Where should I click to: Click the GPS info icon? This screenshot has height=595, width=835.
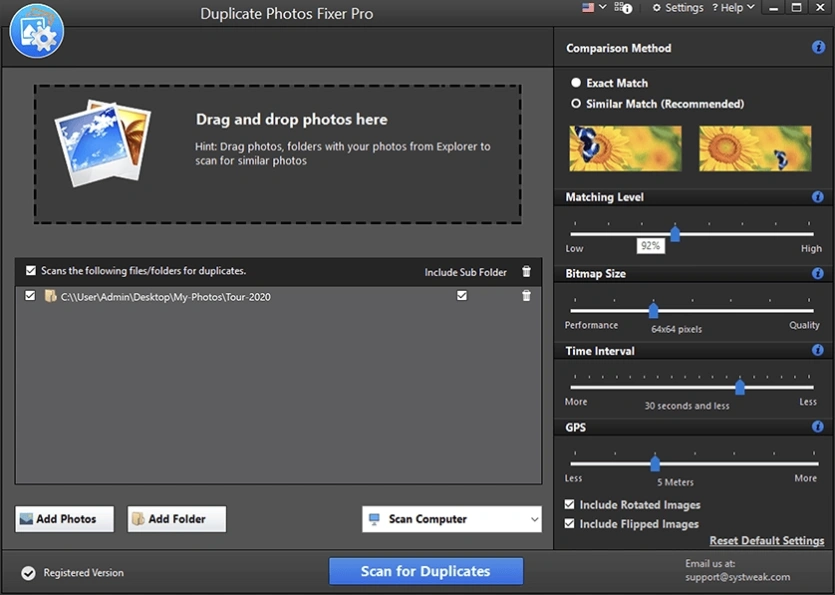coord(818,427)
